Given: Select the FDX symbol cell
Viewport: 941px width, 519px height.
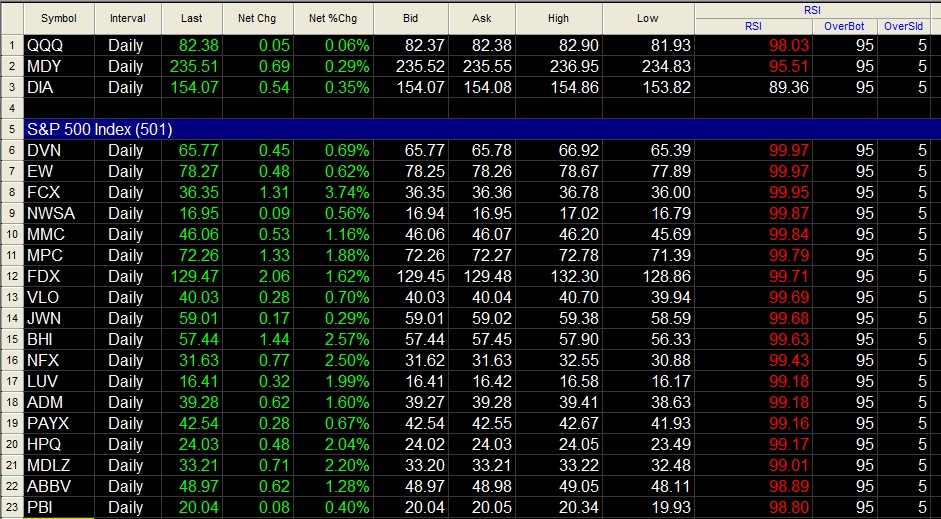Looking at the screenshot, I should (59, 276).
